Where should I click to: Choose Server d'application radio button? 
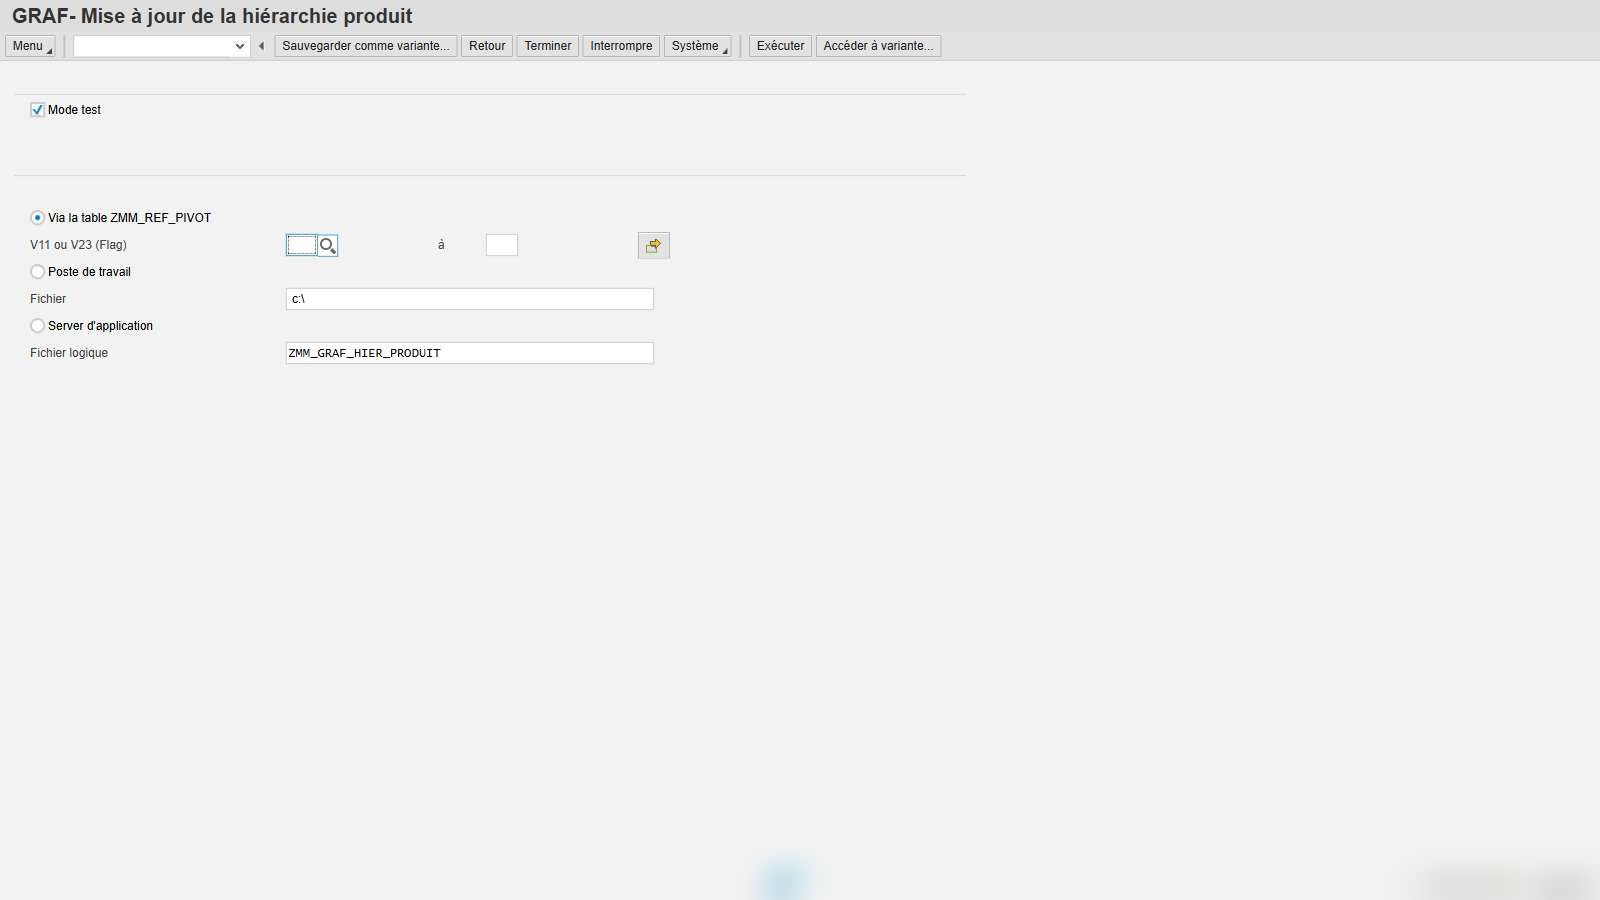pos(38,326)
